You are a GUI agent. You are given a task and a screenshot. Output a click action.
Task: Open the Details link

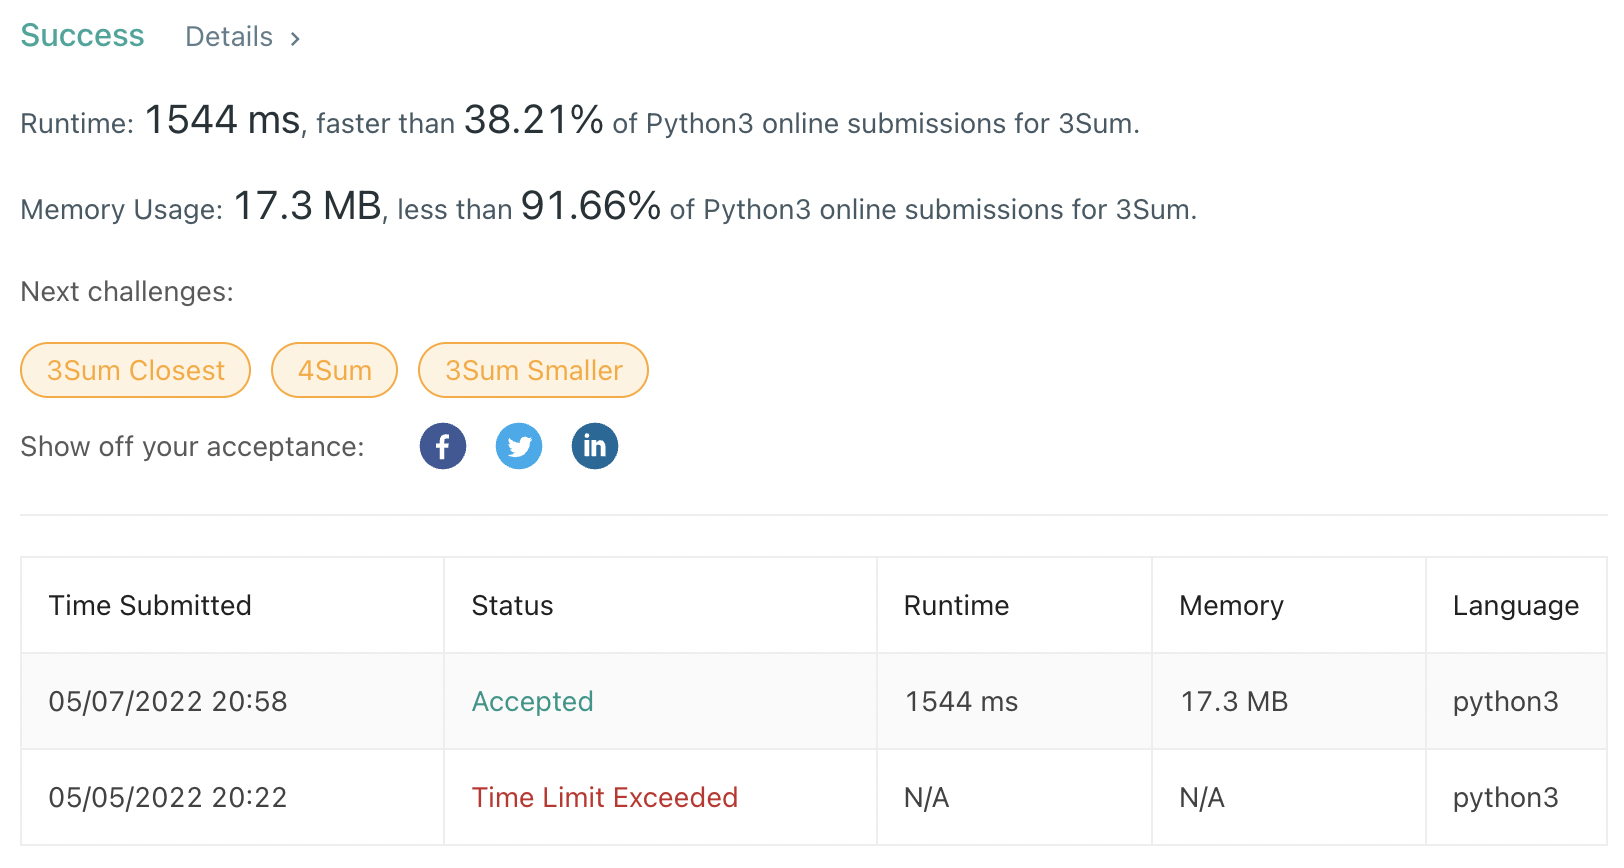[x=229, y=37]
